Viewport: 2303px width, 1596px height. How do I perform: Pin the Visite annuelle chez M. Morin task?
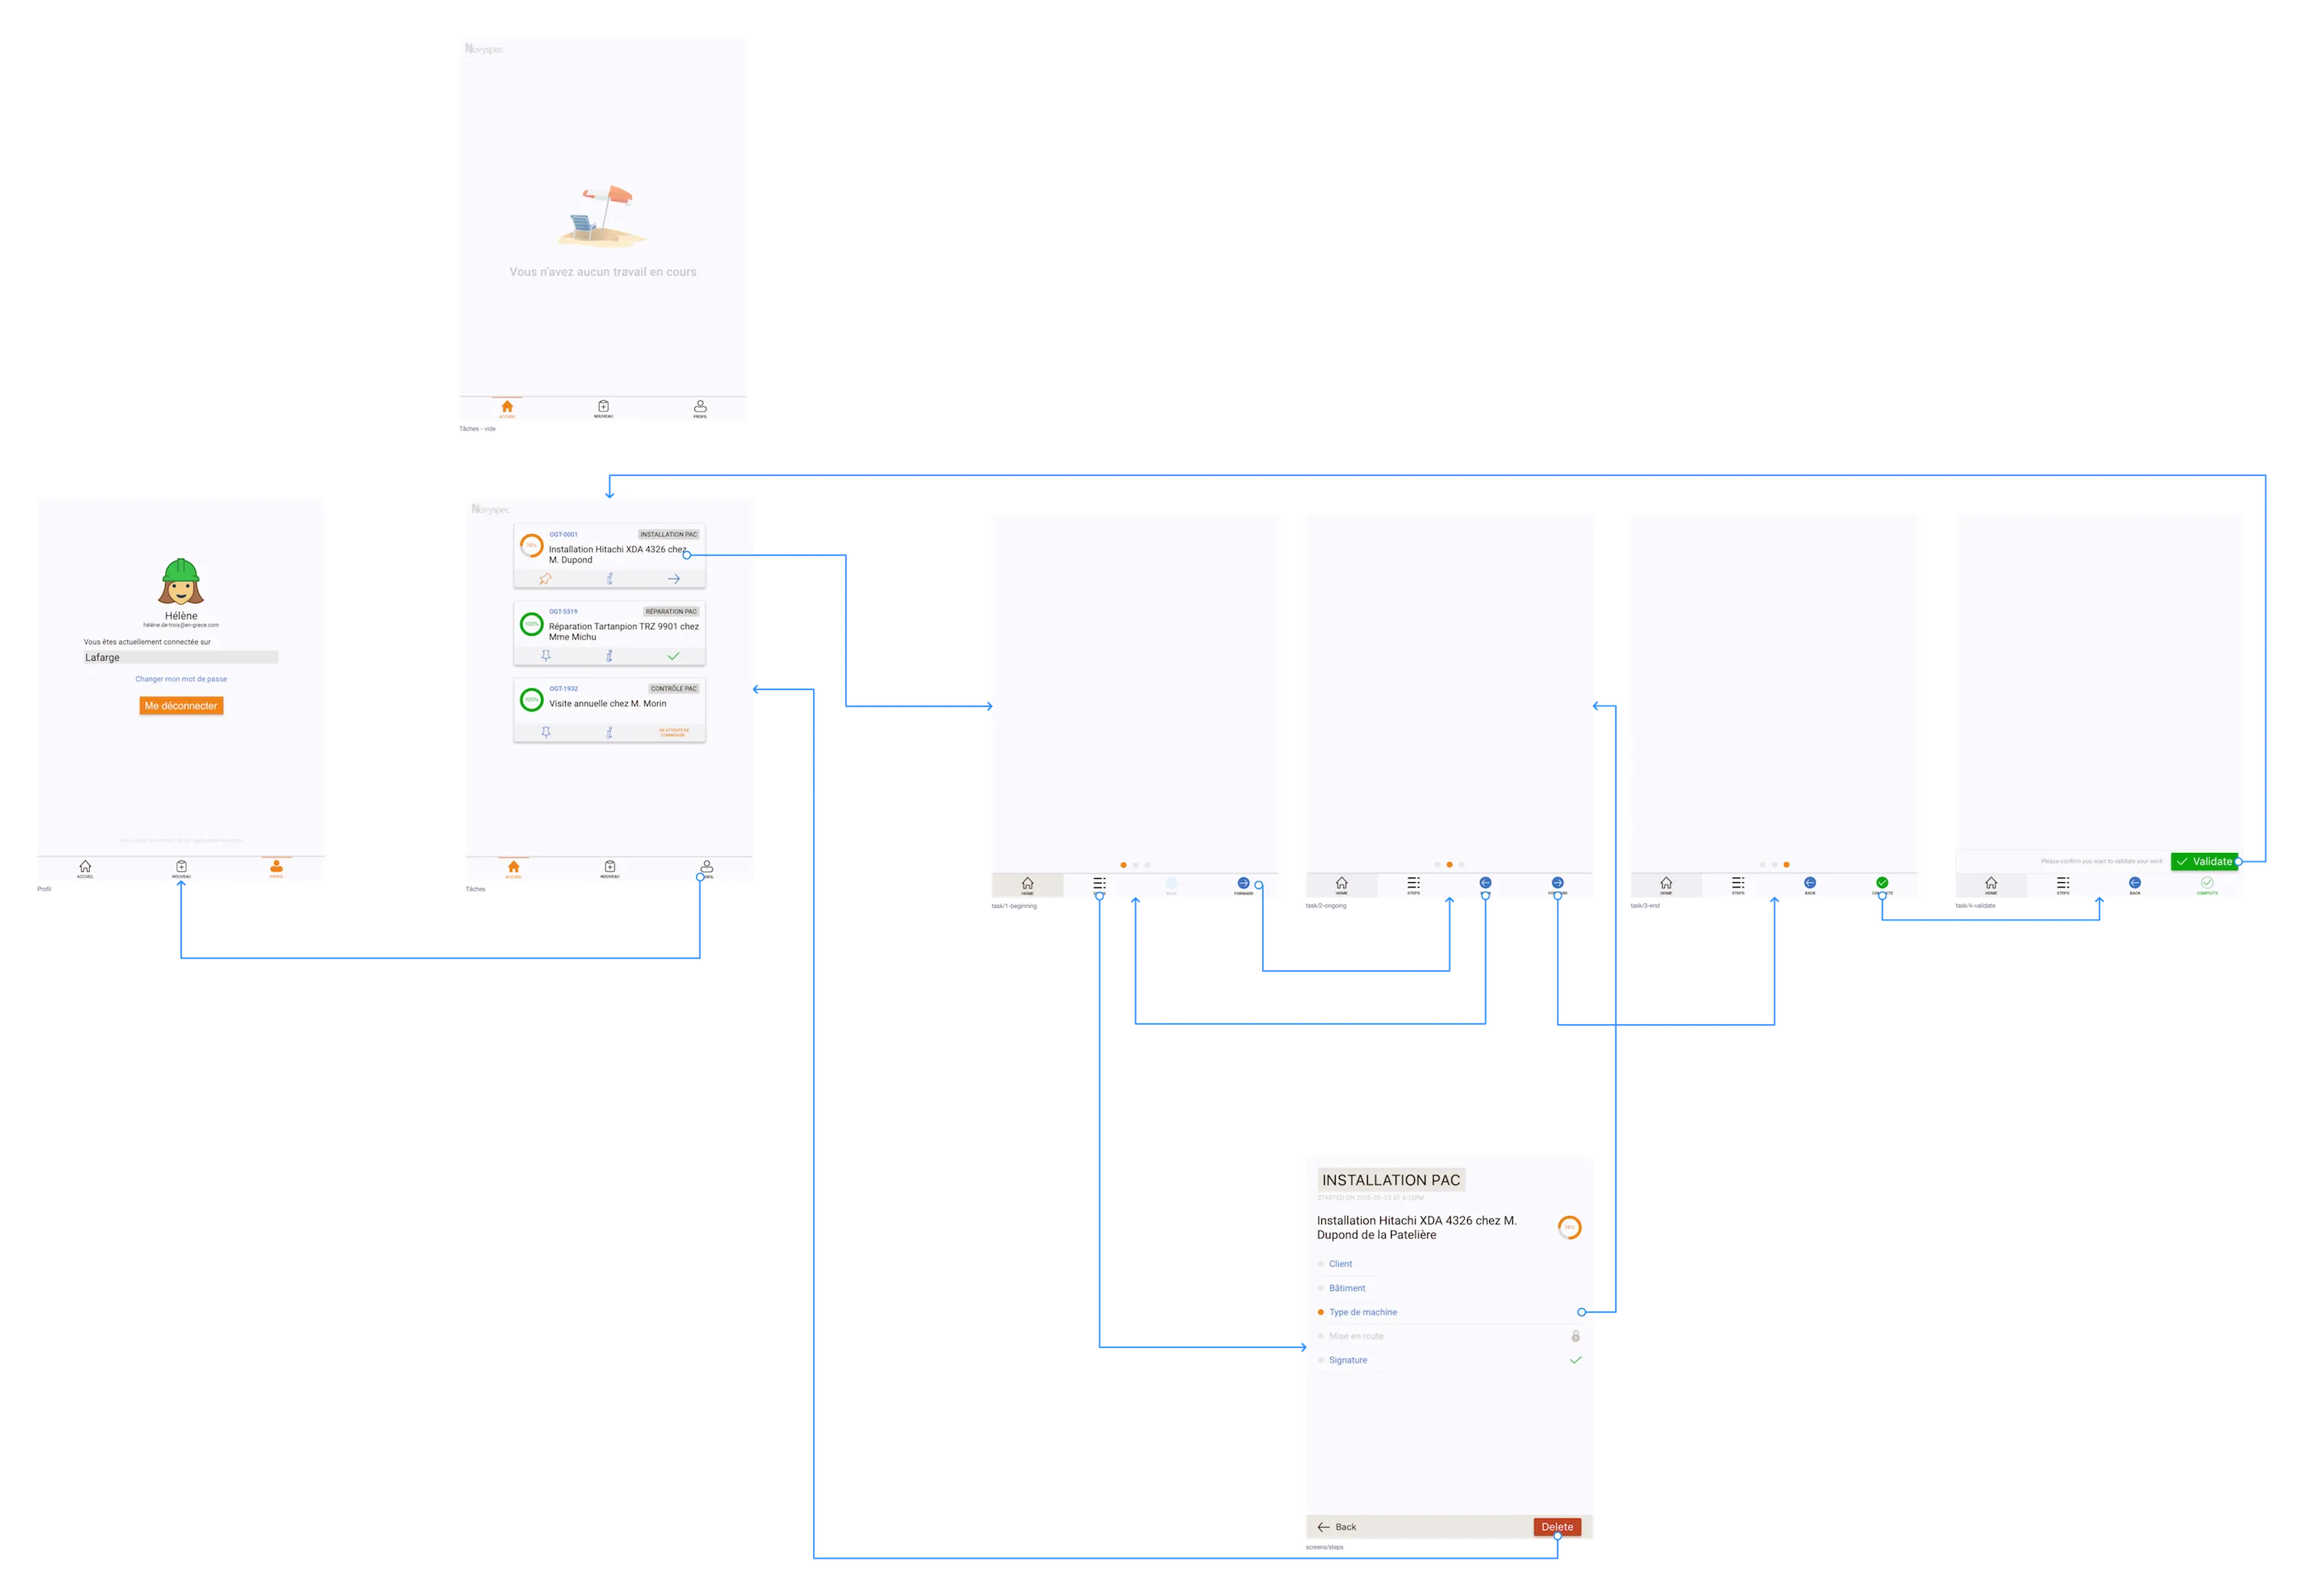547,732
